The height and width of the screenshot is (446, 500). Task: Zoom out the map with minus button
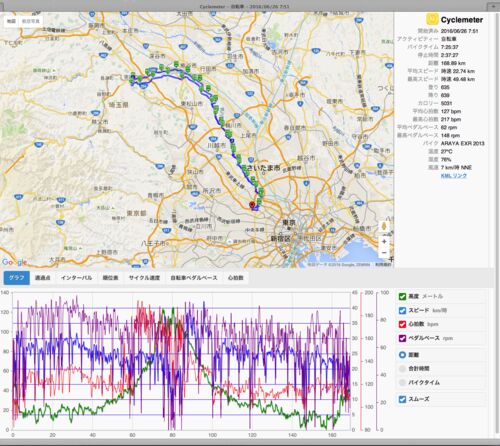point(384,252)
